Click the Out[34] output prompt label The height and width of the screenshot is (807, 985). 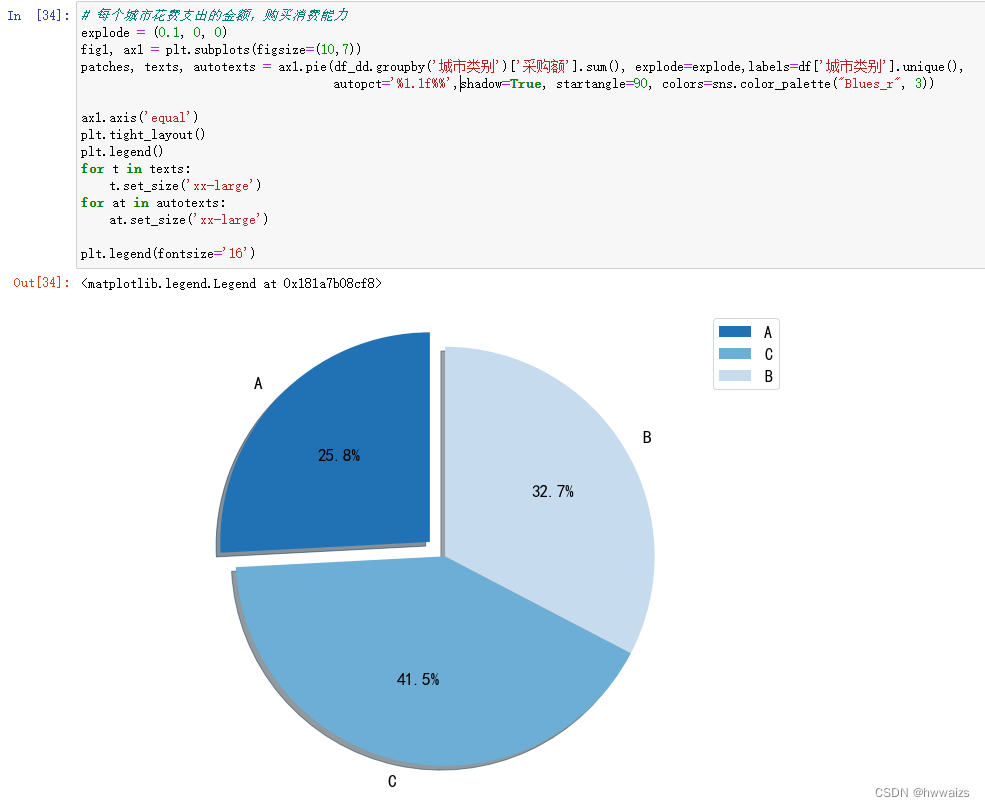(x=41, y=283)
